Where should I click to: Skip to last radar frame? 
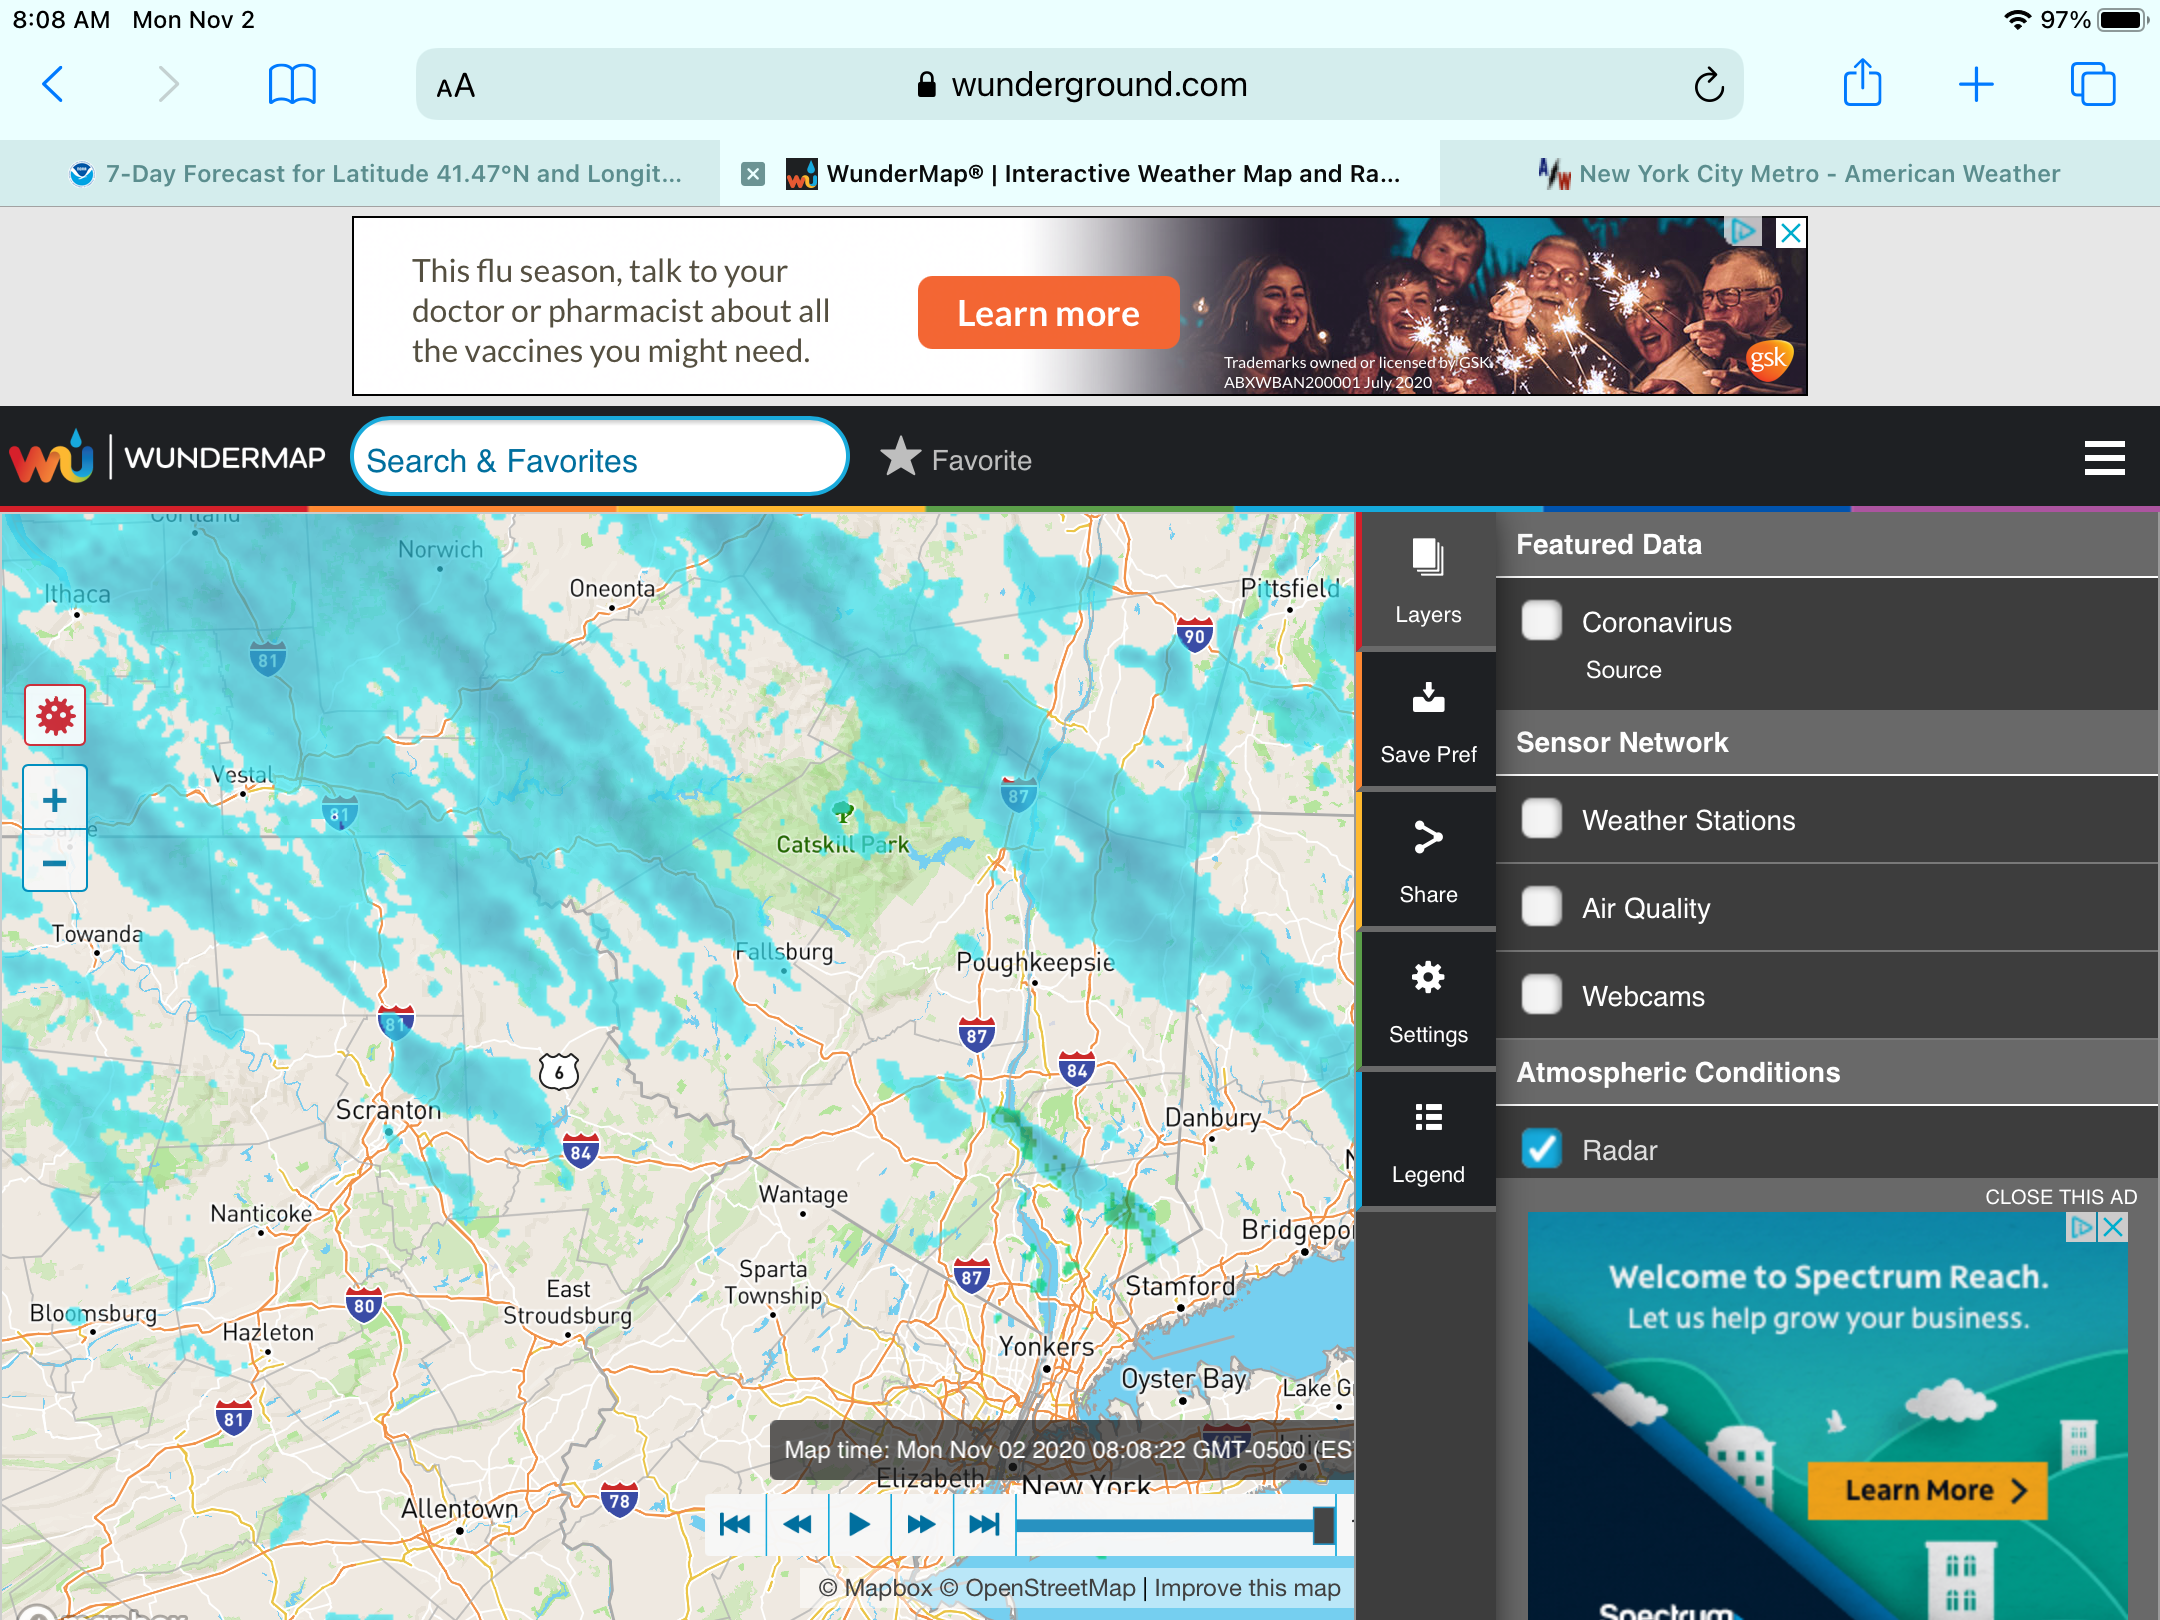tap(984, 1524)
